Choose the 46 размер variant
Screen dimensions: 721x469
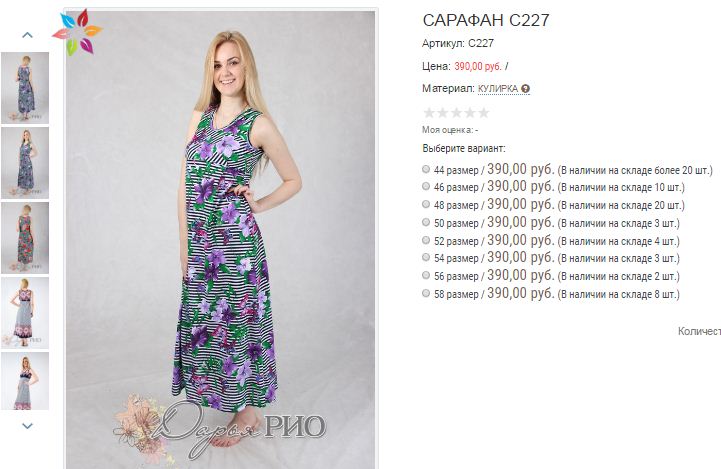click(x=426, y=186)
